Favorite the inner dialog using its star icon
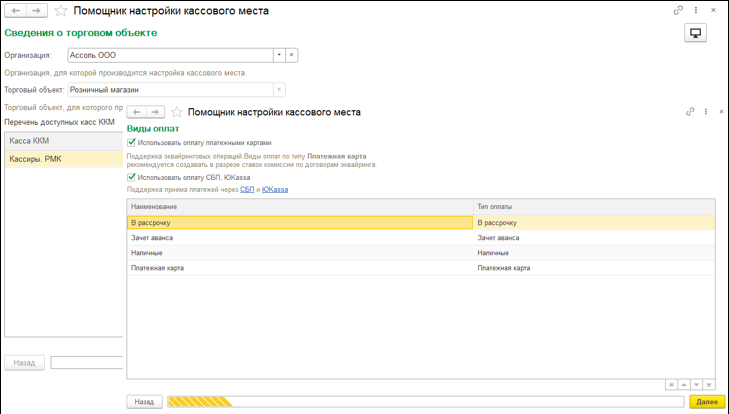729x414 pixels. pyautogui.click(x=178, y=112)
